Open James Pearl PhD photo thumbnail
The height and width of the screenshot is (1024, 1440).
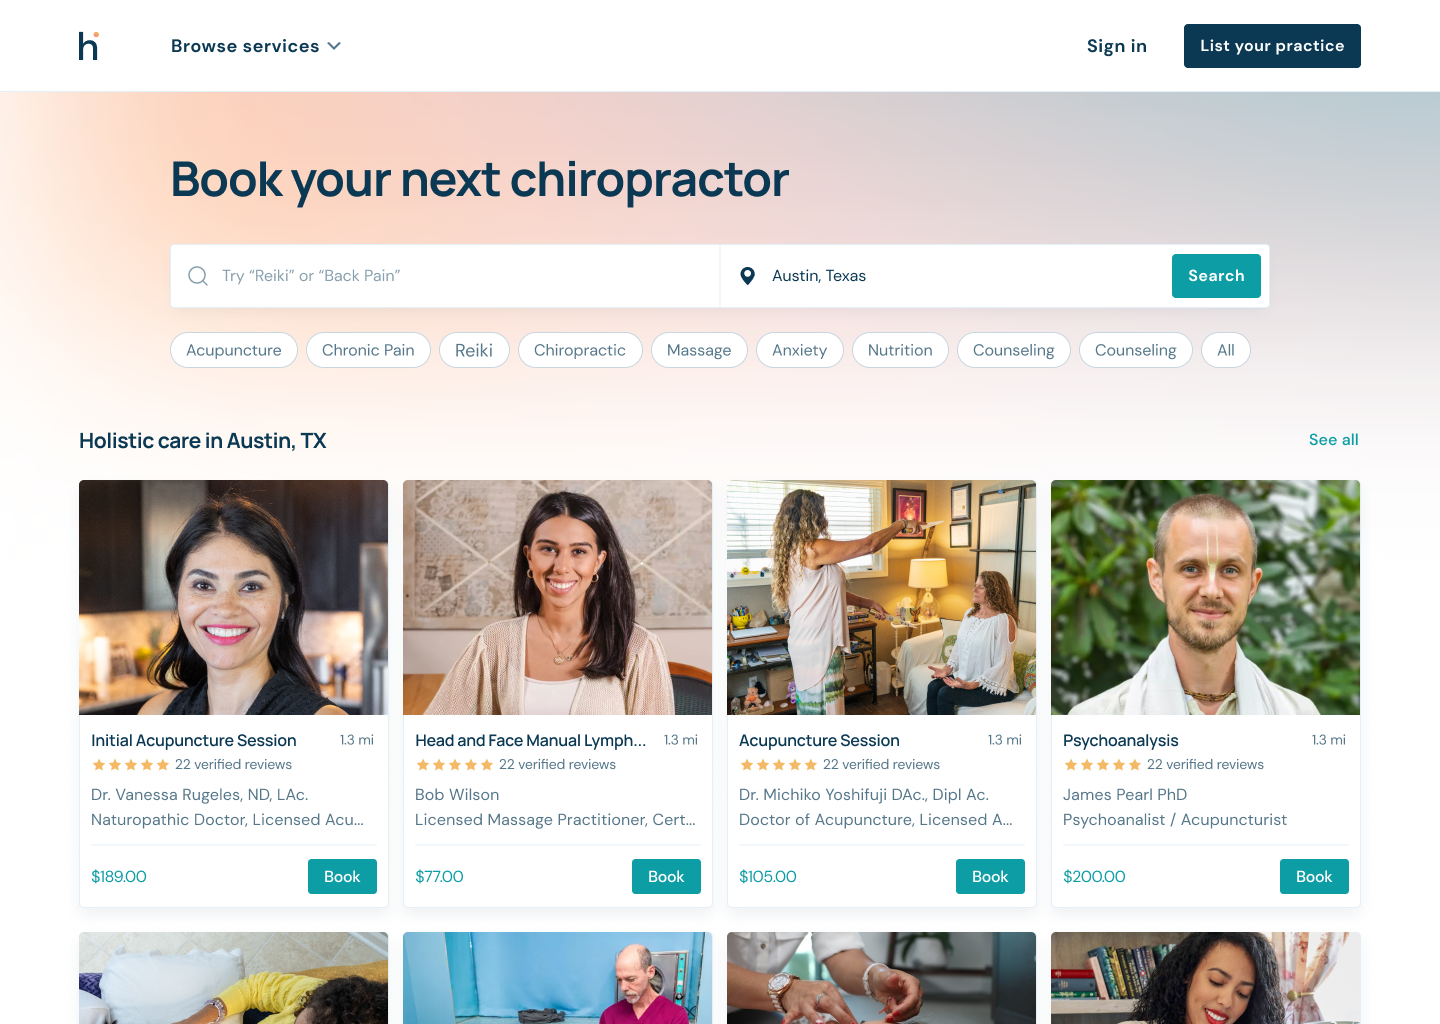[x=1206, y=597]
